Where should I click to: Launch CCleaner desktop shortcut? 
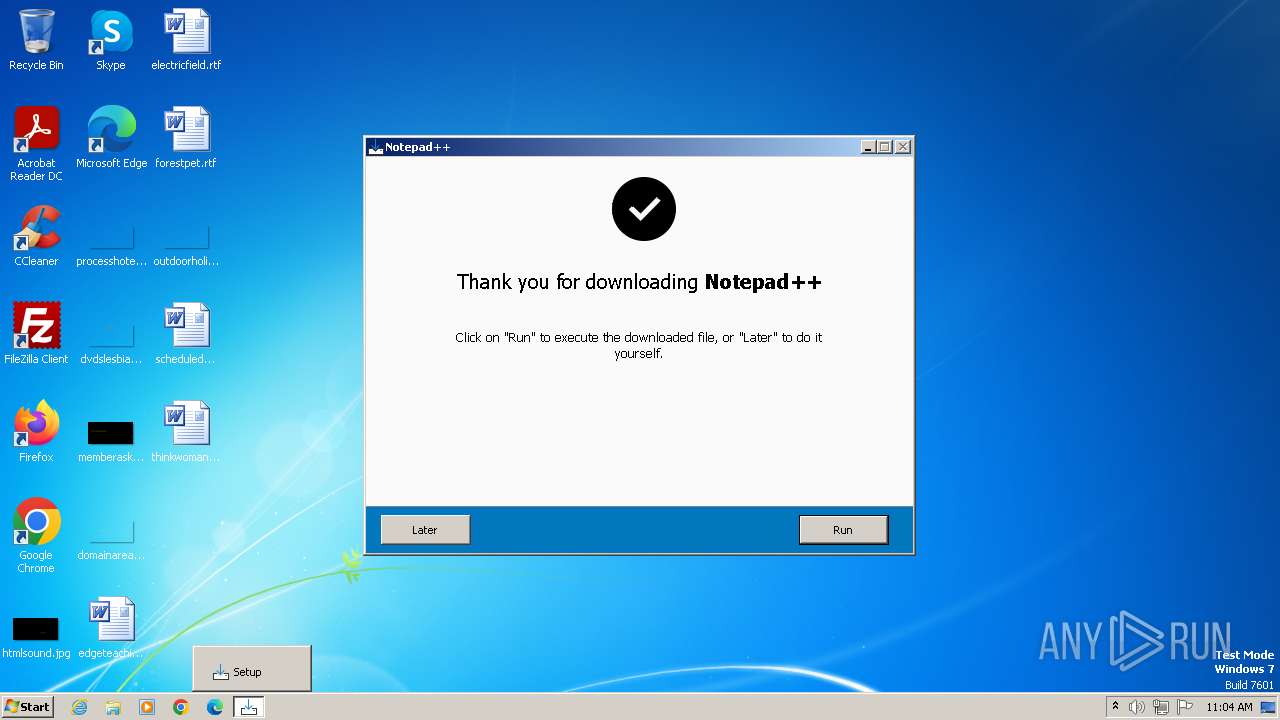point(36,236)
